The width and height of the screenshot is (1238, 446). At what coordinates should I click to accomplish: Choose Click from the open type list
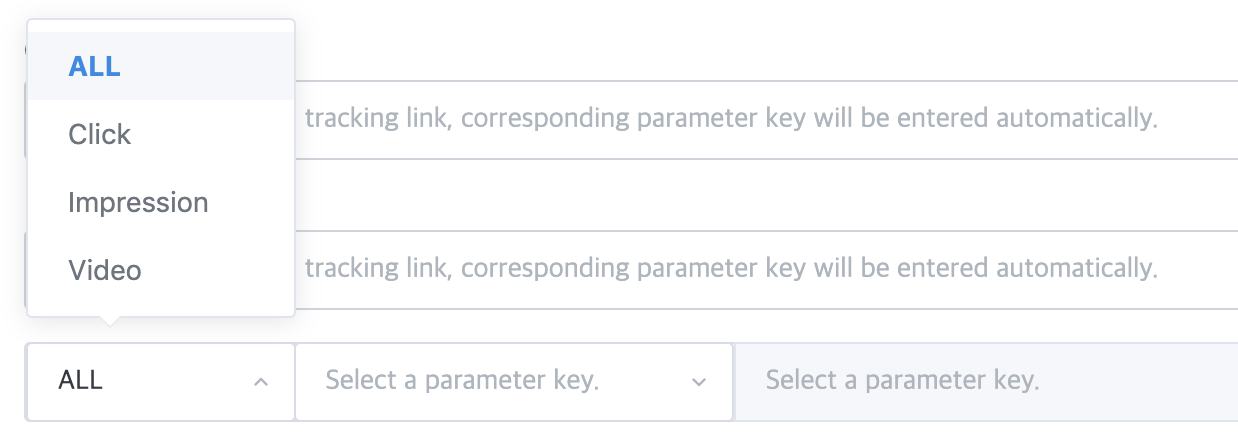pos(100,134)
